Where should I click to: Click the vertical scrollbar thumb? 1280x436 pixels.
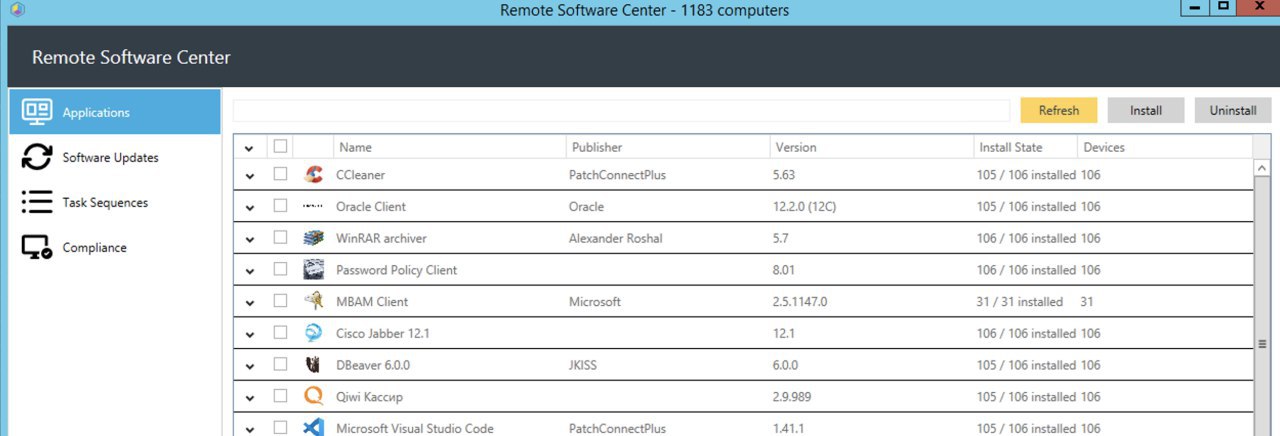tap(1262, 343)
